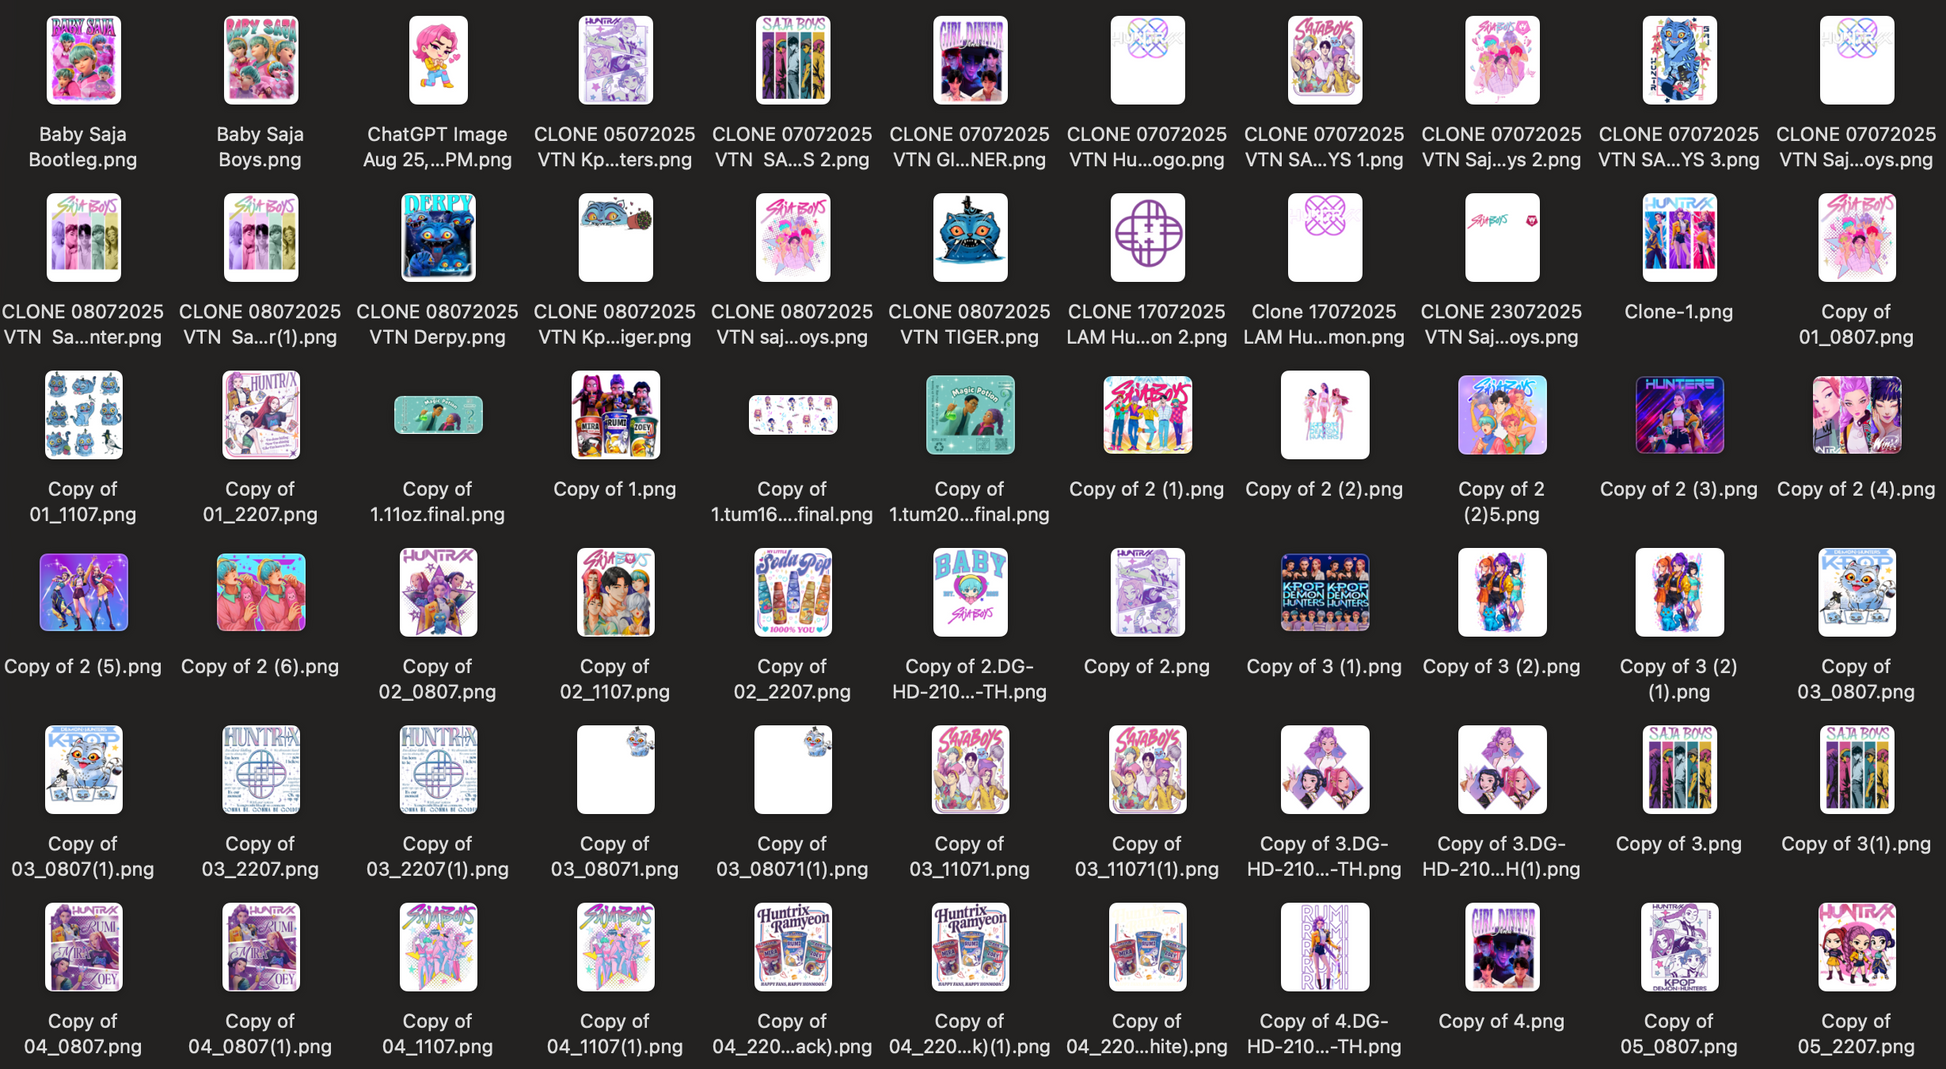The image size is (1946, 1069).
Task: Select the Baby Saja Bootleg.png thumbnail
Action: [x=83, y=60]
